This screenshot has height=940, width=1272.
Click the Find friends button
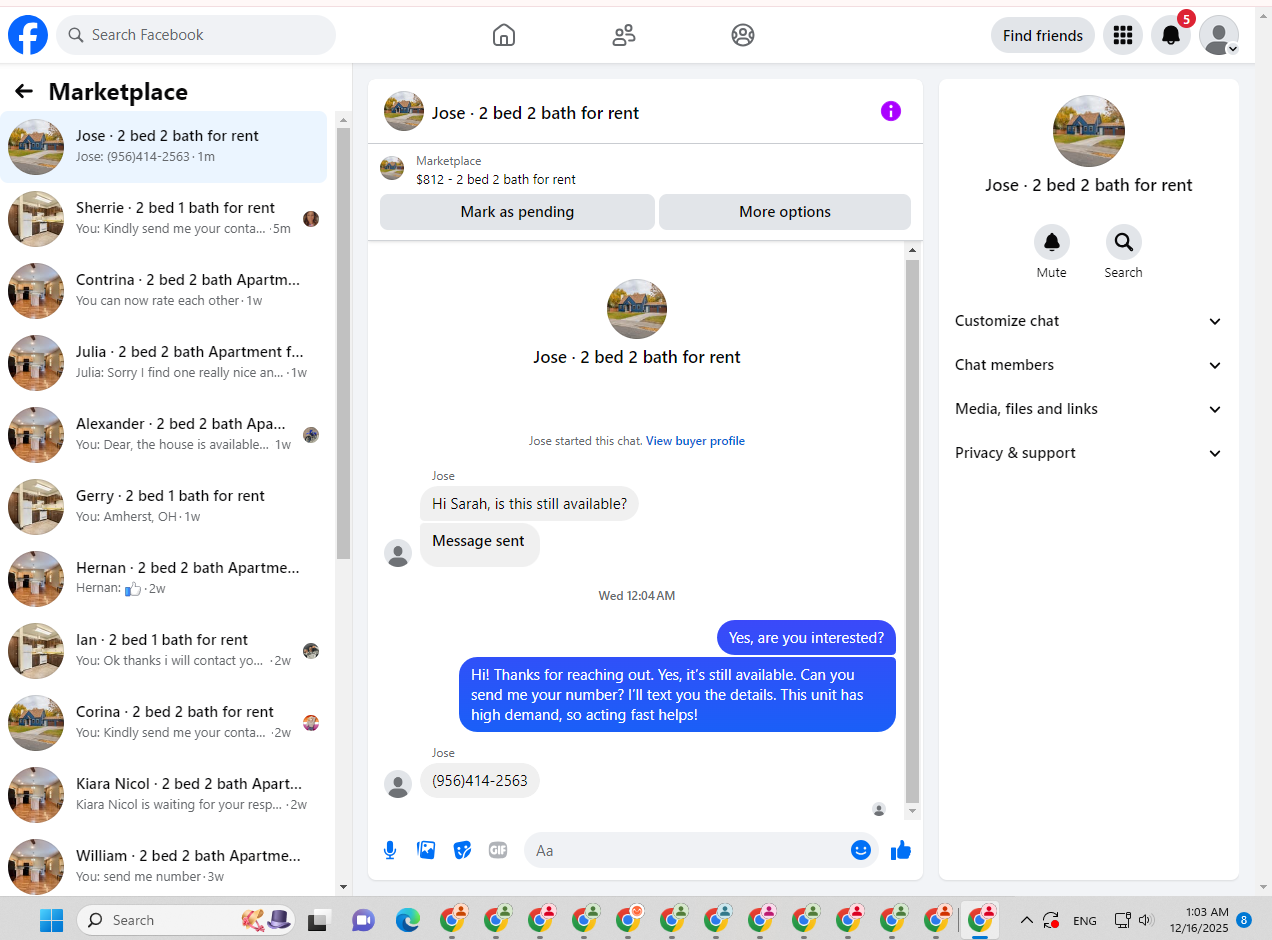pyautogui.click(x=1043, y=35)
